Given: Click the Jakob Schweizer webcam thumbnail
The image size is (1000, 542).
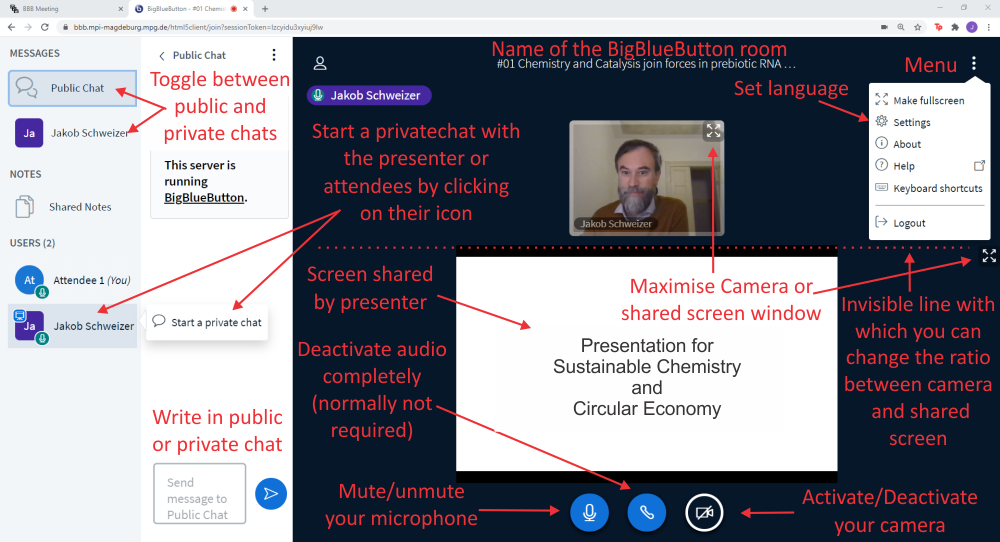Looking at the screenshot, I should point(647,178).
